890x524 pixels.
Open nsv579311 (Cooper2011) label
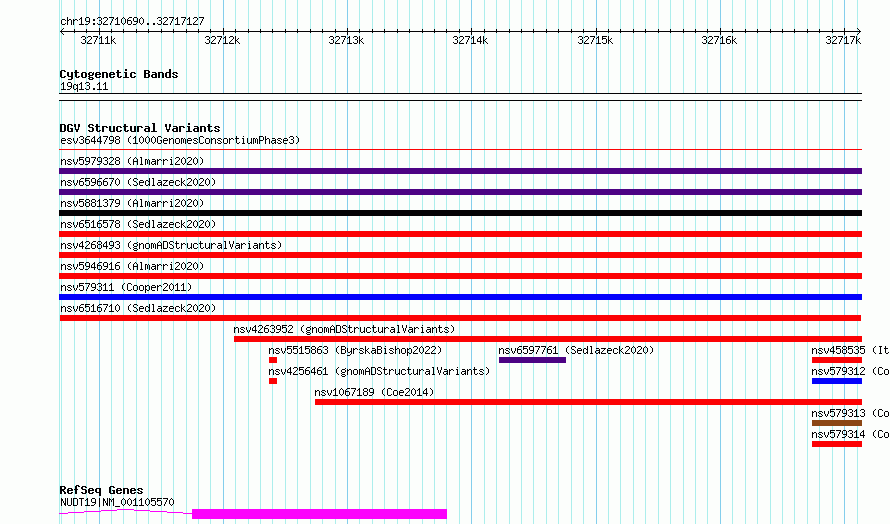[126, 287]
